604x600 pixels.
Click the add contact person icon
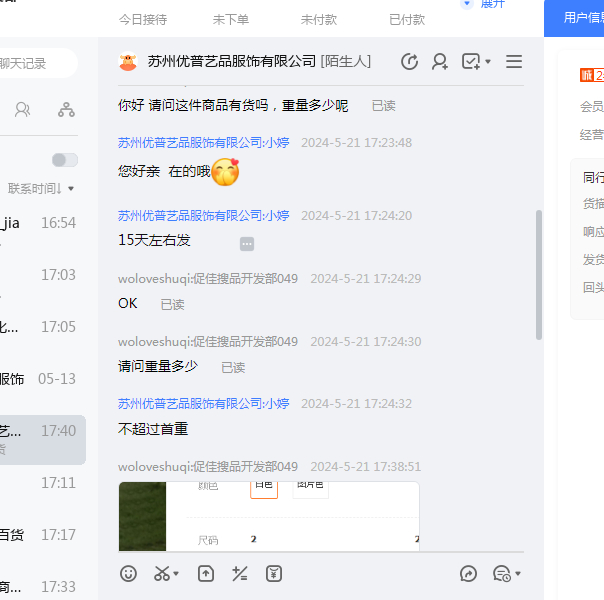pos(439,62)
